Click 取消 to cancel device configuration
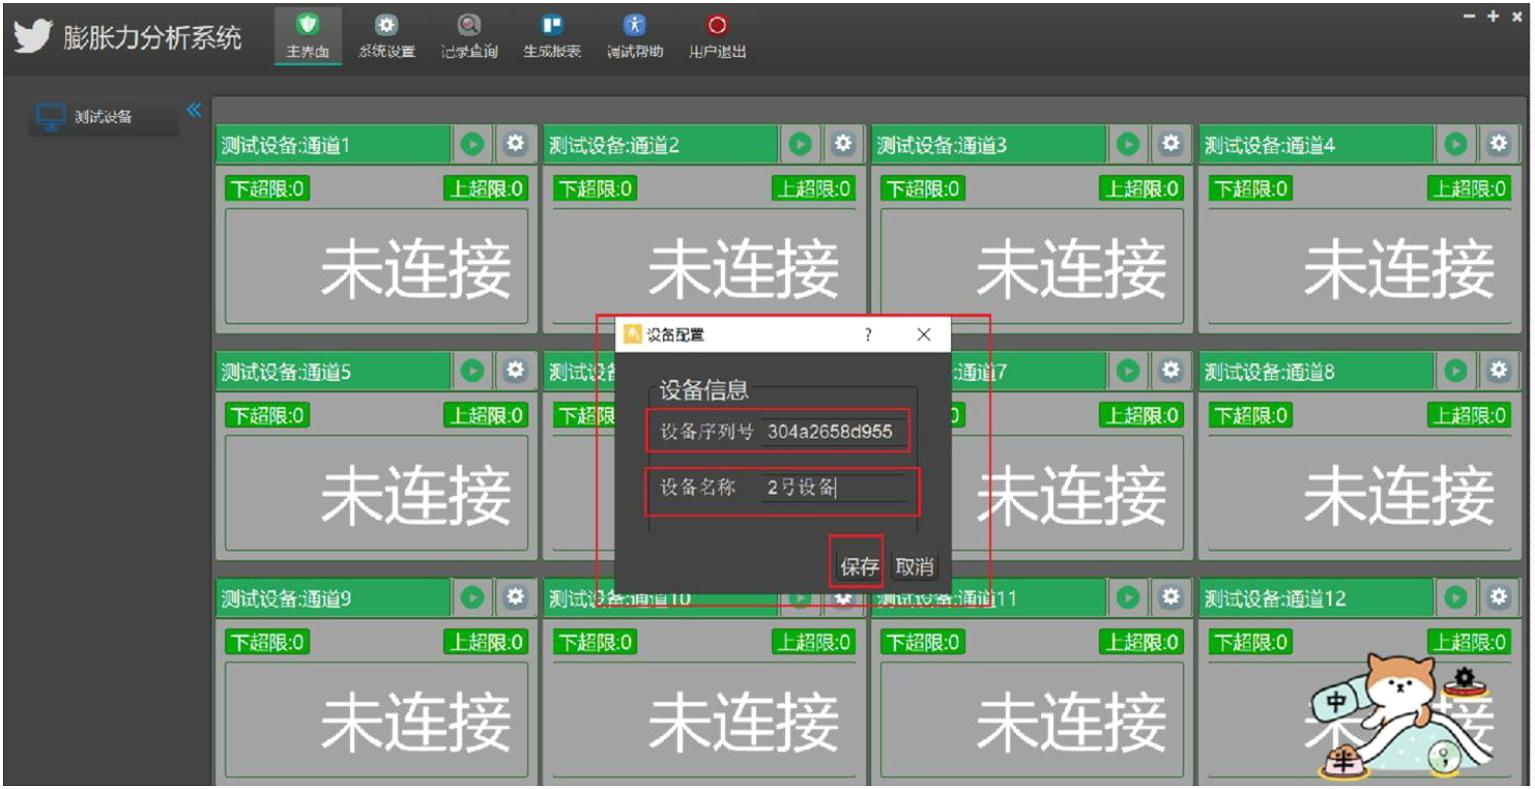 [x=914, y=567]
